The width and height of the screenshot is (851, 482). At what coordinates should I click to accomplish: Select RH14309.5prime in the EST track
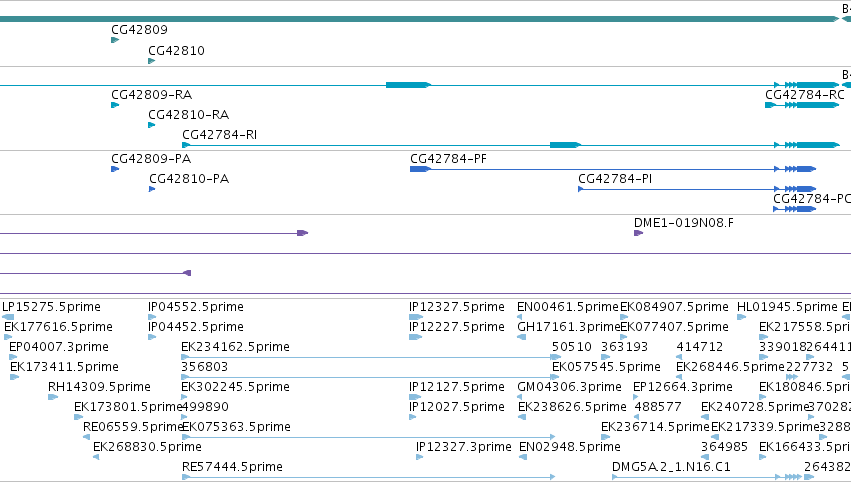pos(99,387)
